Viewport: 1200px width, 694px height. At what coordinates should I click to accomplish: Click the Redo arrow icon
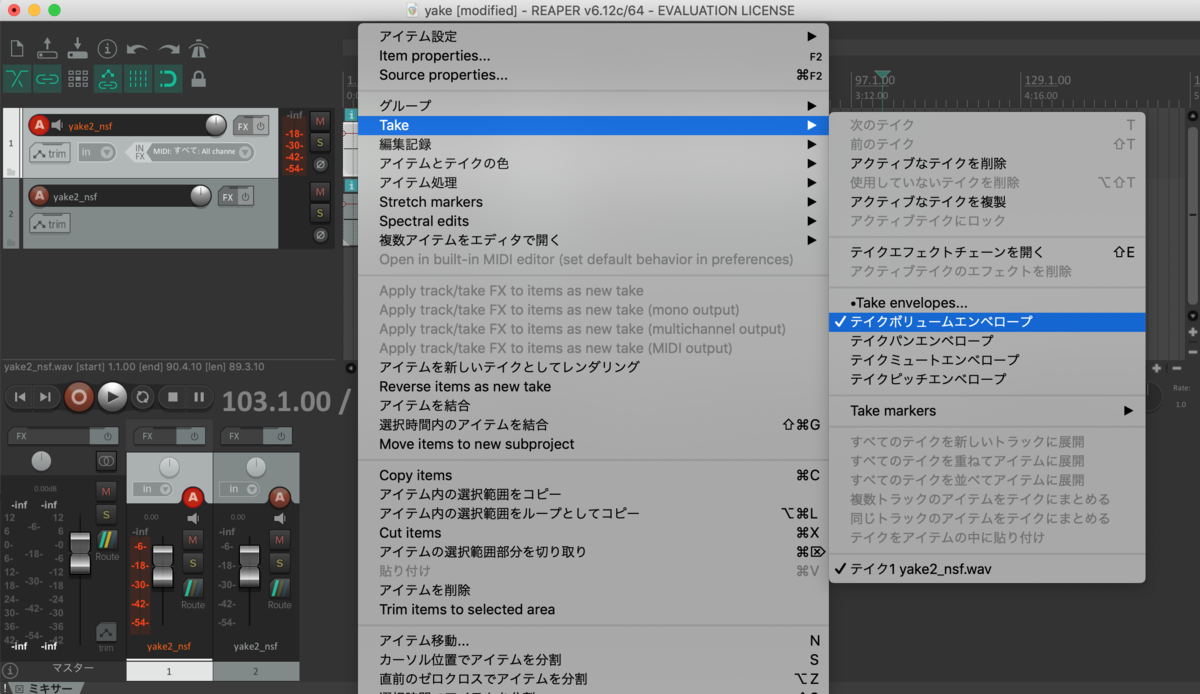click(x=168, y=48)
